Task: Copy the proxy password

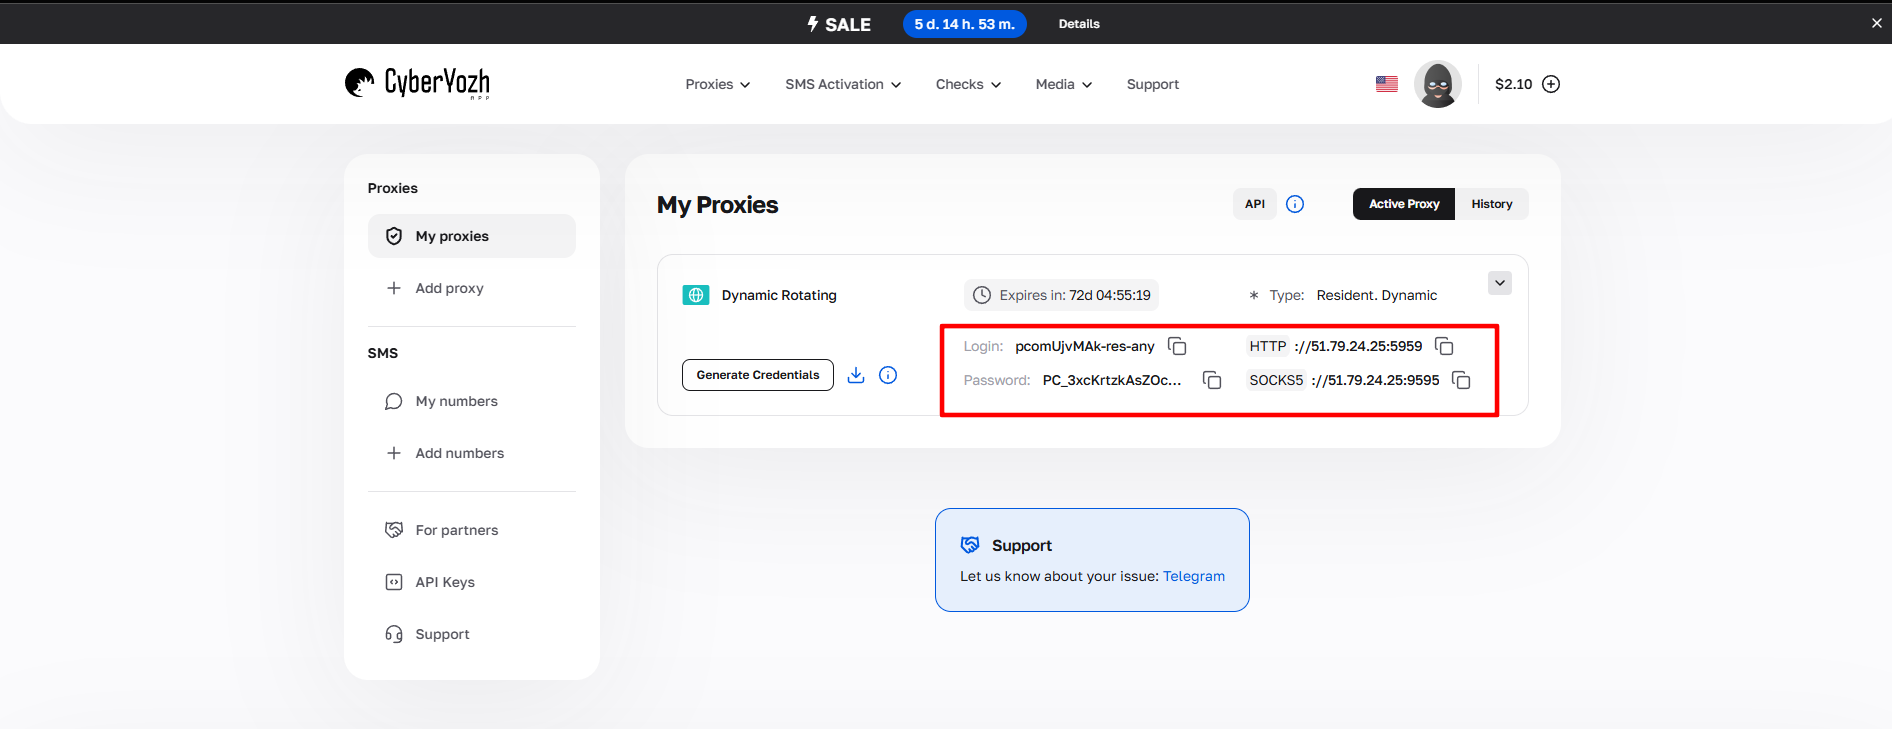Action: (1211, 380)
